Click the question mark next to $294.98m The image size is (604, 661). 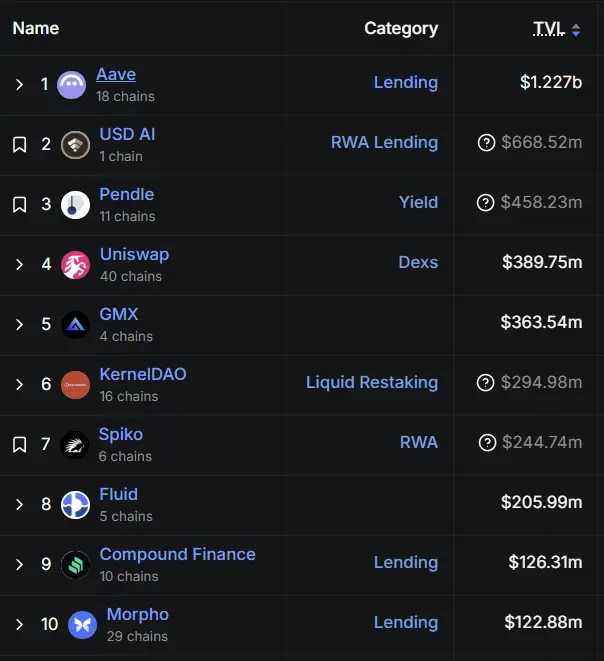click(485, 383)
